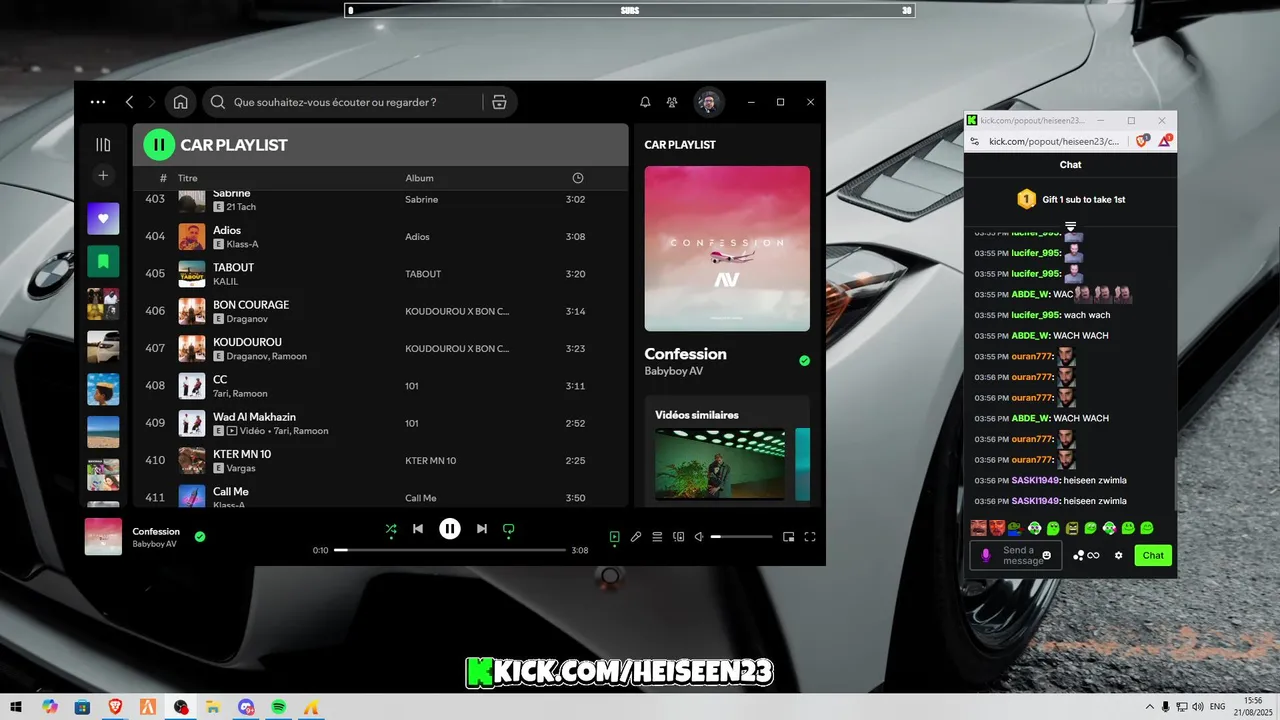Select the track Adios by Klass-A
The width and height of the screenshot is (1280, 720).
click(x=380, y=237)
